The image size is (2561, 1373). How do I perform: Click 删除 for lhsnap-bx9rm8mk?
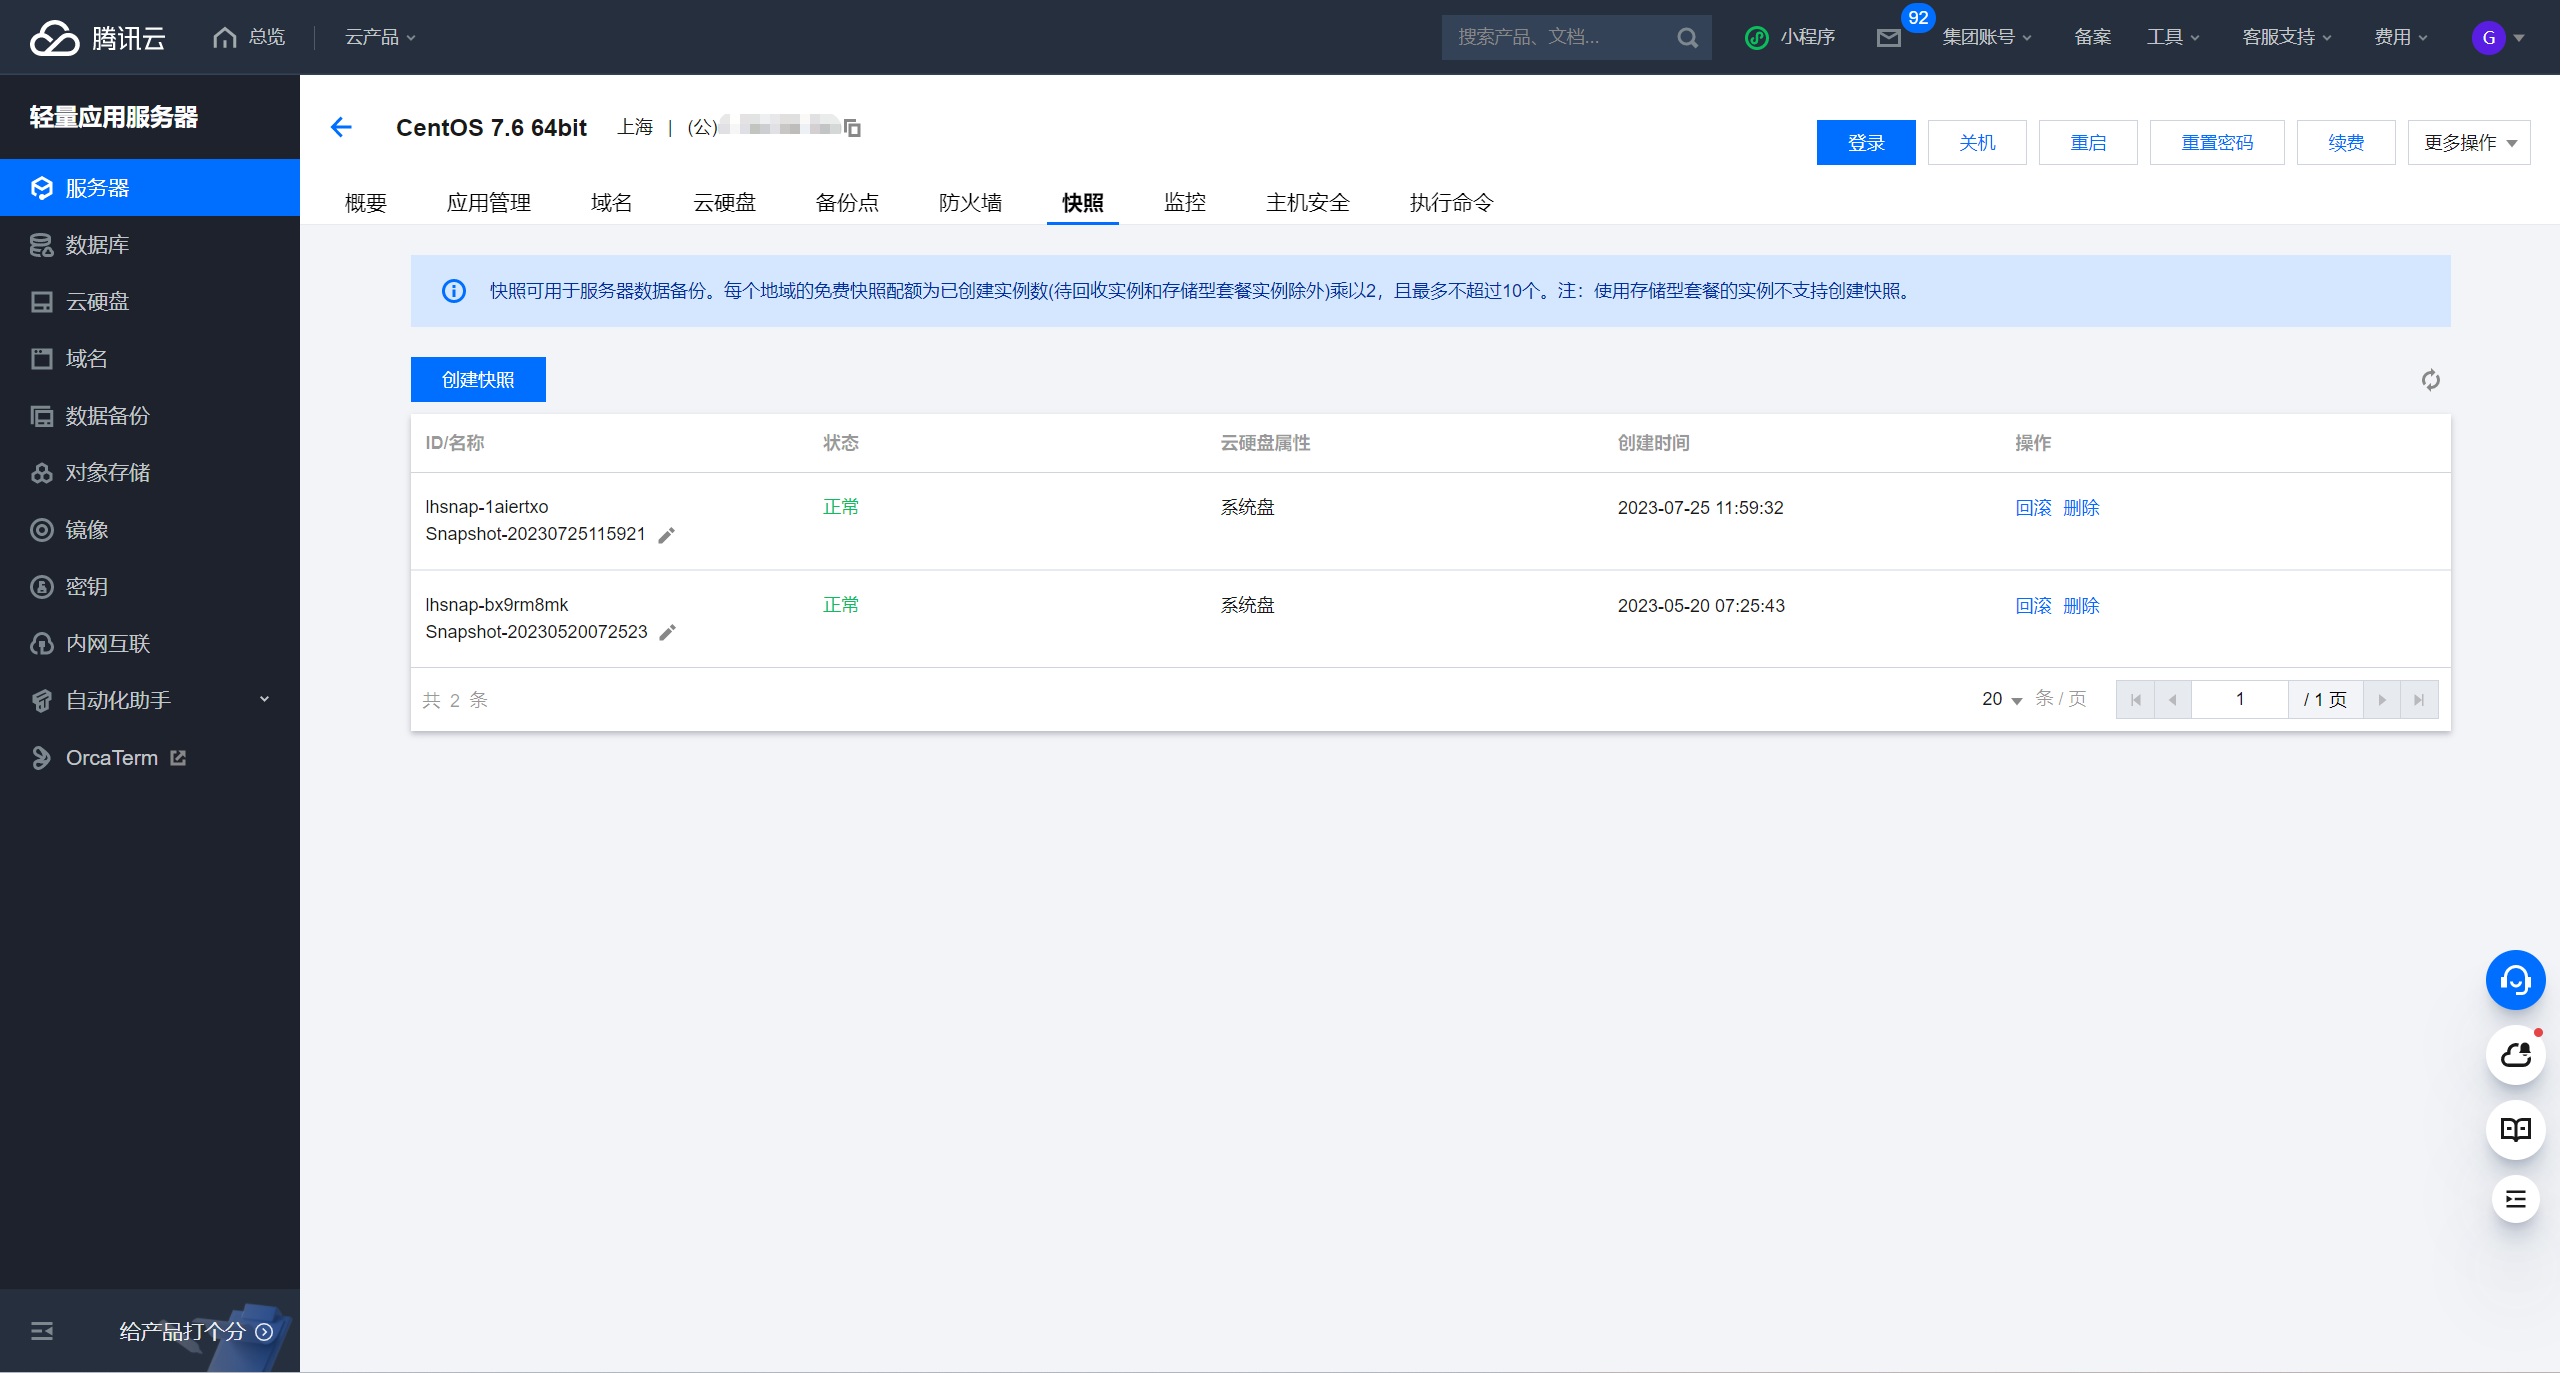tap(2081, 606)
